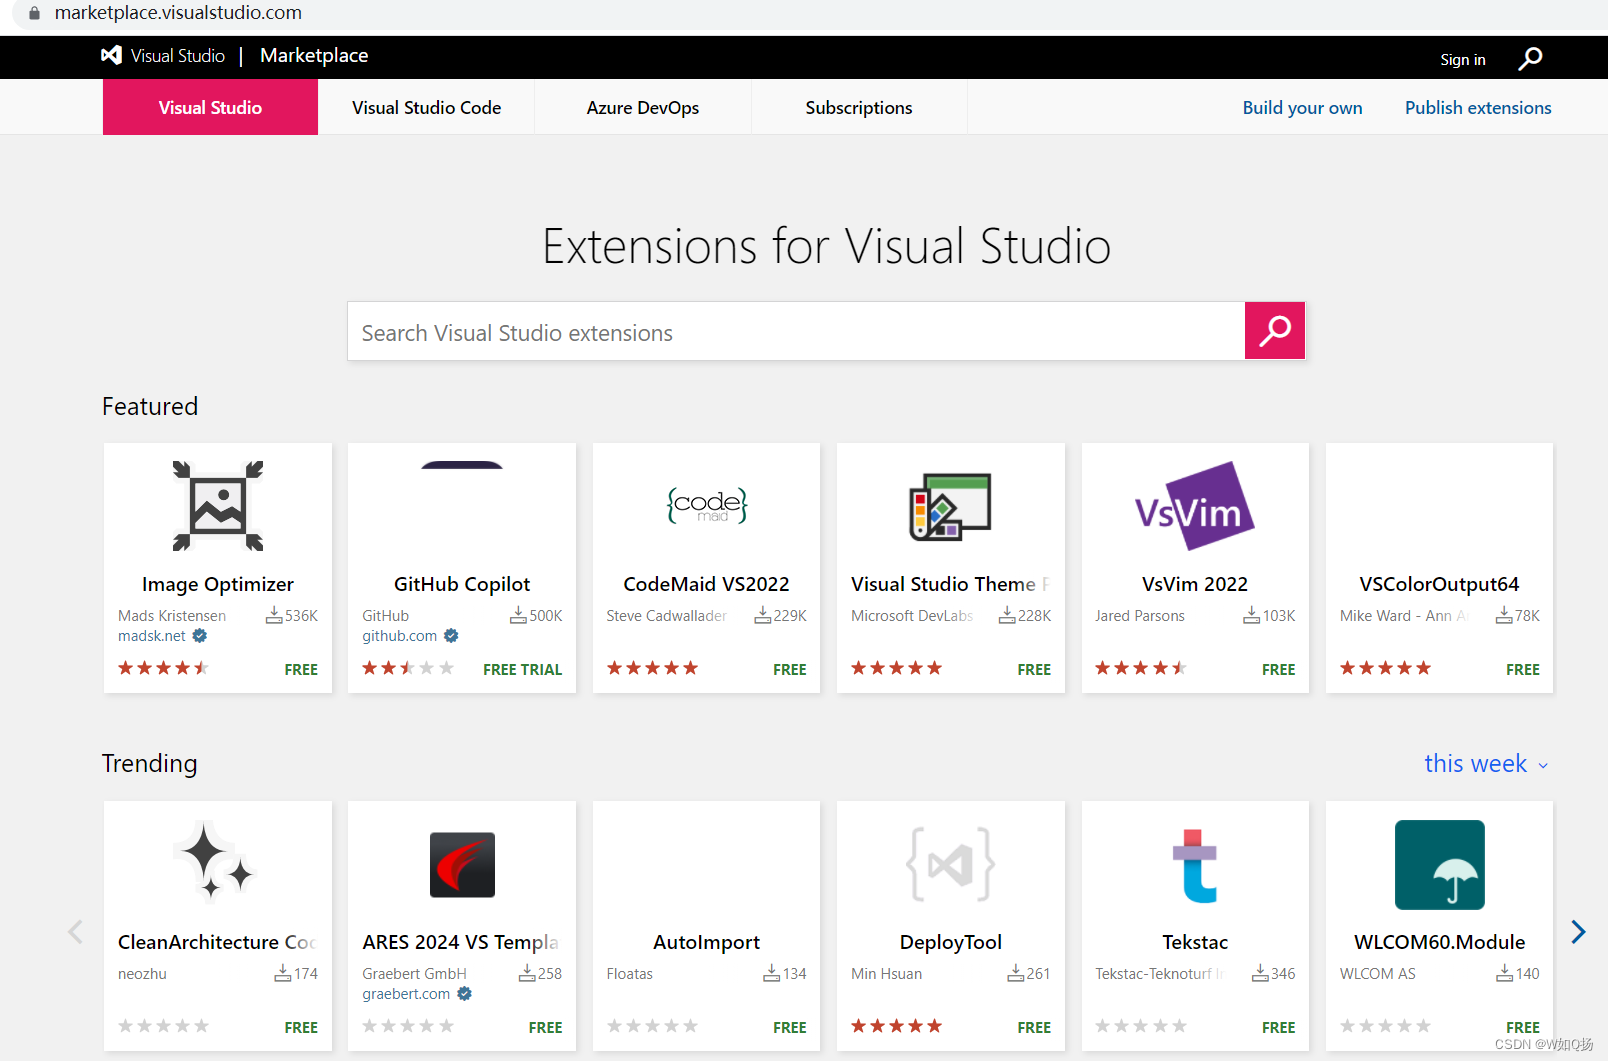
Task: Open the ARES 2024 VS Template icon
Action: 462,865
